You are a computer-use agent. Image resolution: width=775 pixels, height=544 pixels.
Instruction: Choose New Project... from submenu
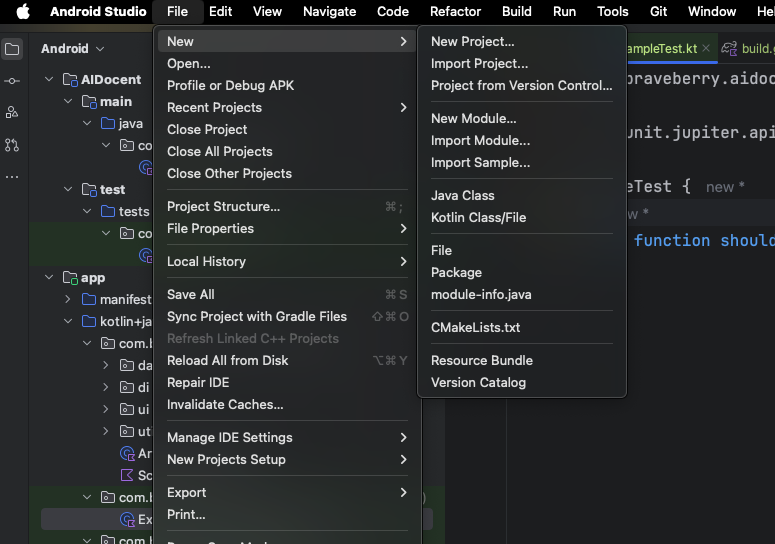[522, 42]
